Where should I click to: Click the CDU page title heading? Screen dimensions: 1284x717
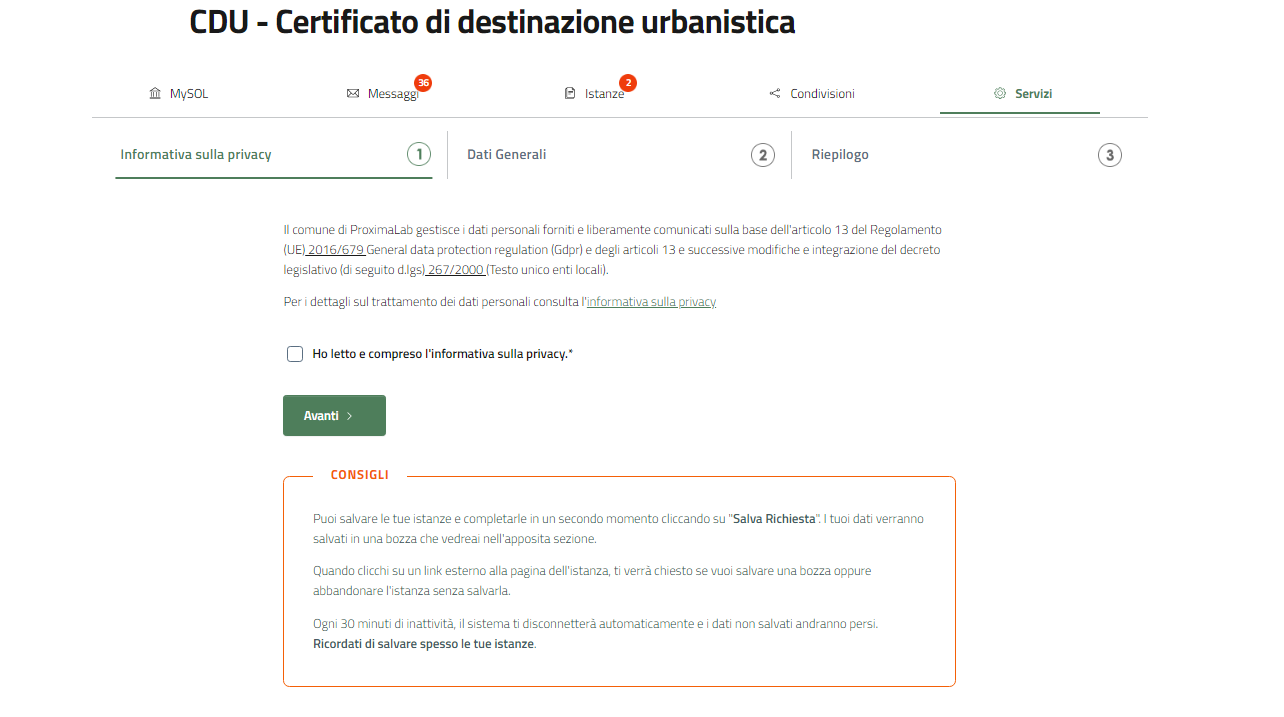pos(492,22)
